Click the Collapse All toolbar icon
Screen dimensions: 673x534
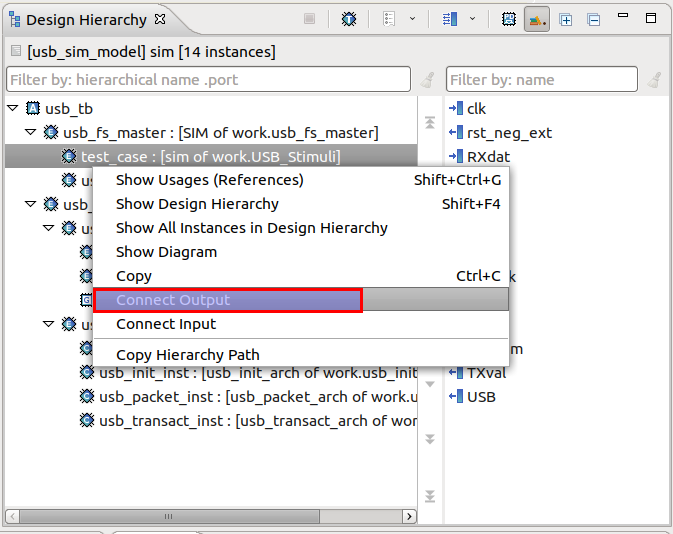coord(594,20)
